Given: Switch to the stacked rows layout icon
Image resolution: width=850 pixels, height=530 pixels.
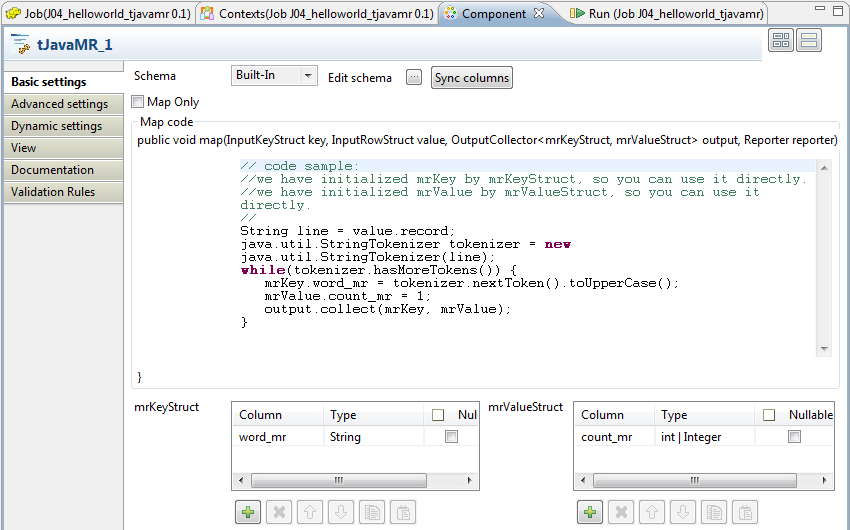Looking at the screenshot, I should pyautogui.click(x=809, y=40).
